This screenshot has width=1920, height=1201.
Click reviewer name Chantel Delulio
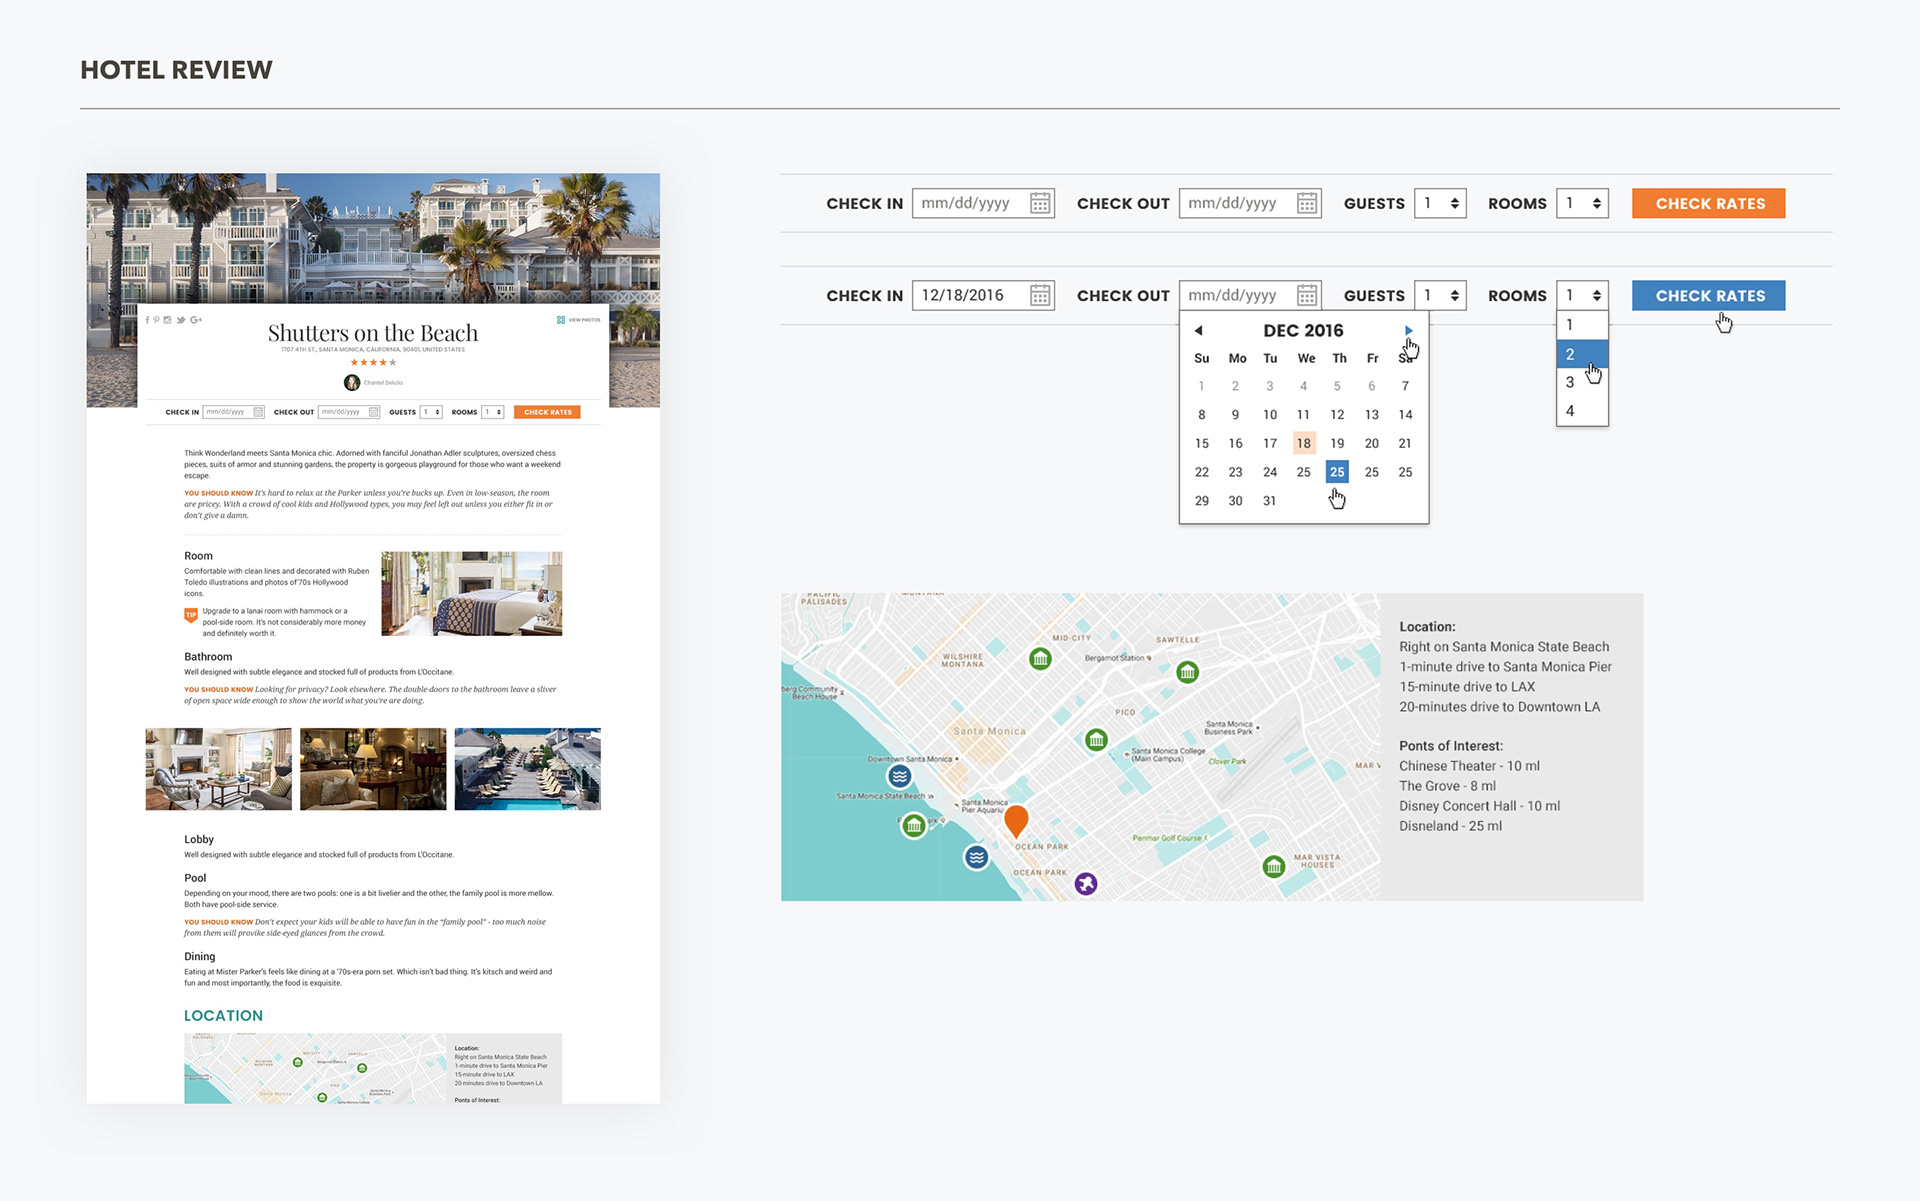point(383,382)
